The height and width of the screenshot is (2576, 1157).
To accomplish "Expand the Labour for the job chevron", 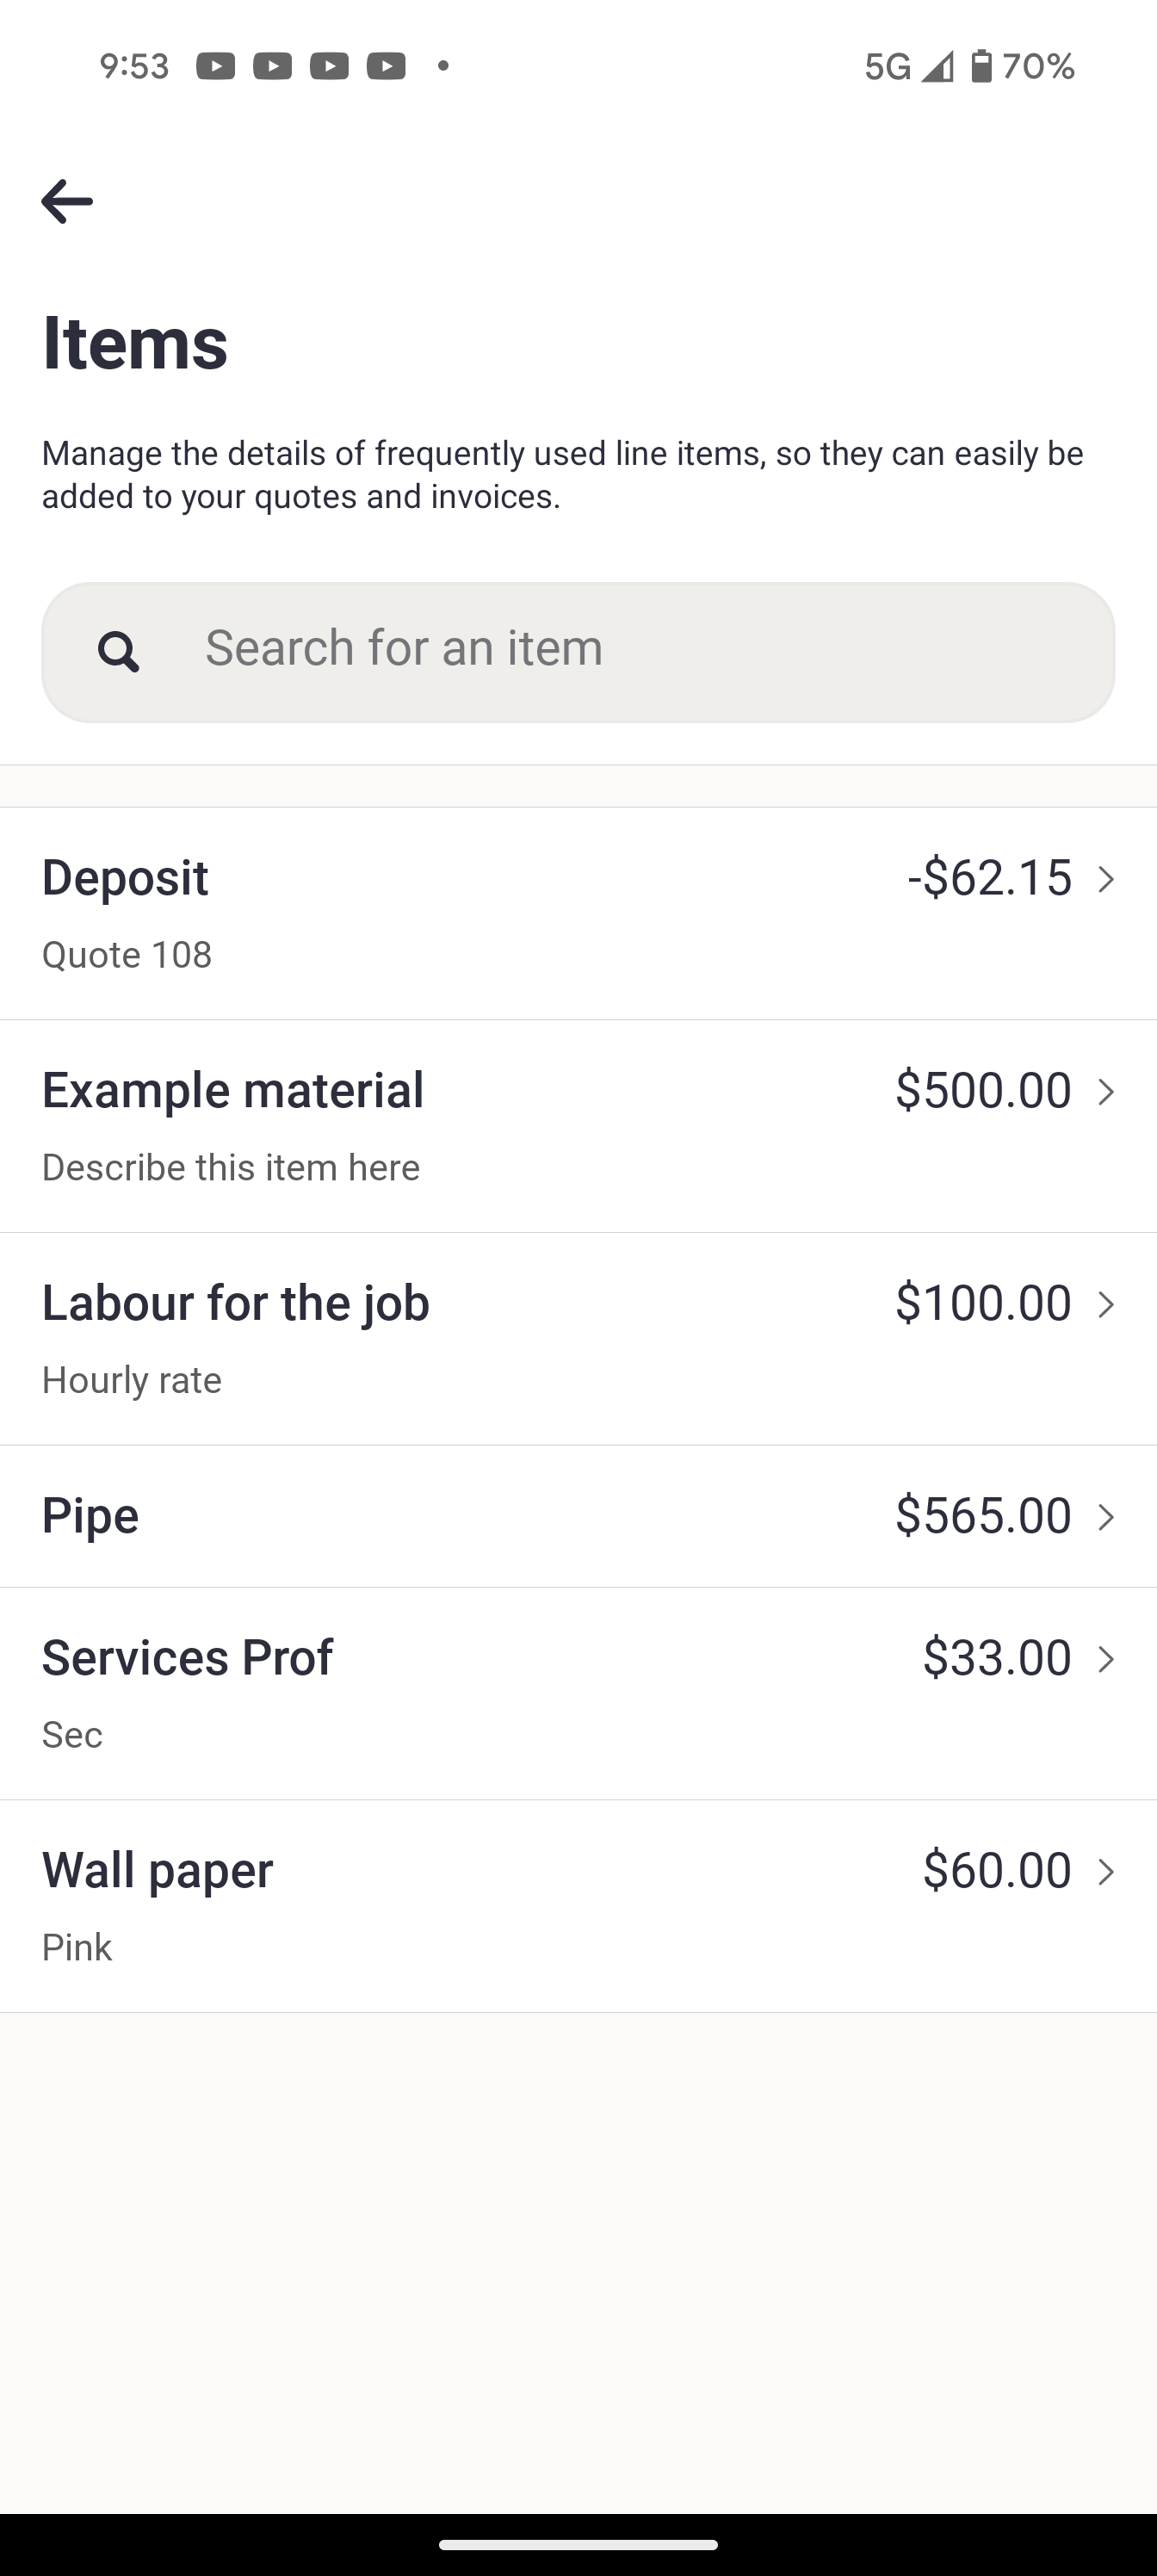I will click(1106, 1305).
